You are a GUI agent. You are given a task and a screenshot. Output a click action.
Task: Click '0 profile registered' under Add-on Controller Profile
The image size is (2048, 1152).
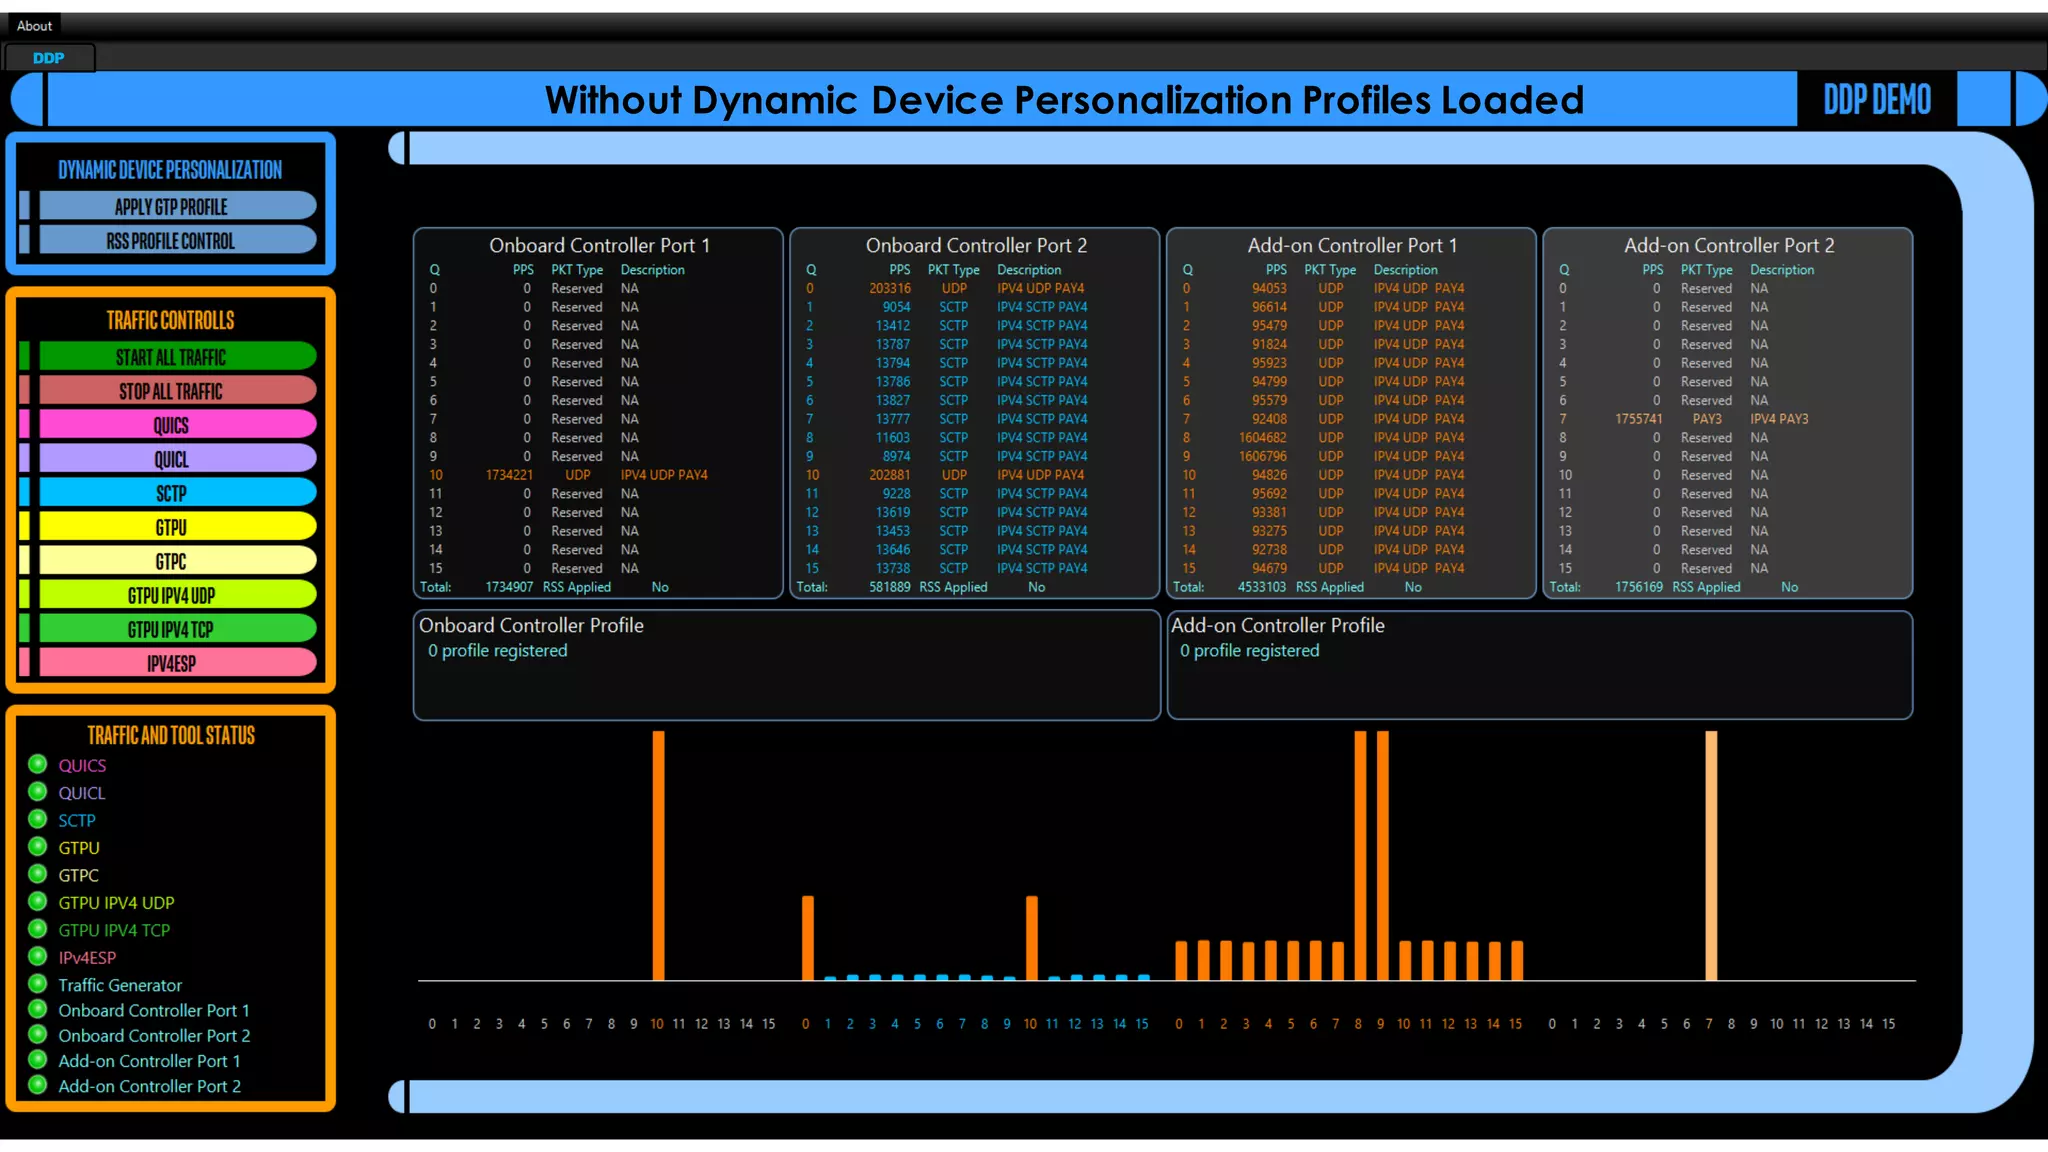coord(1250,650)
